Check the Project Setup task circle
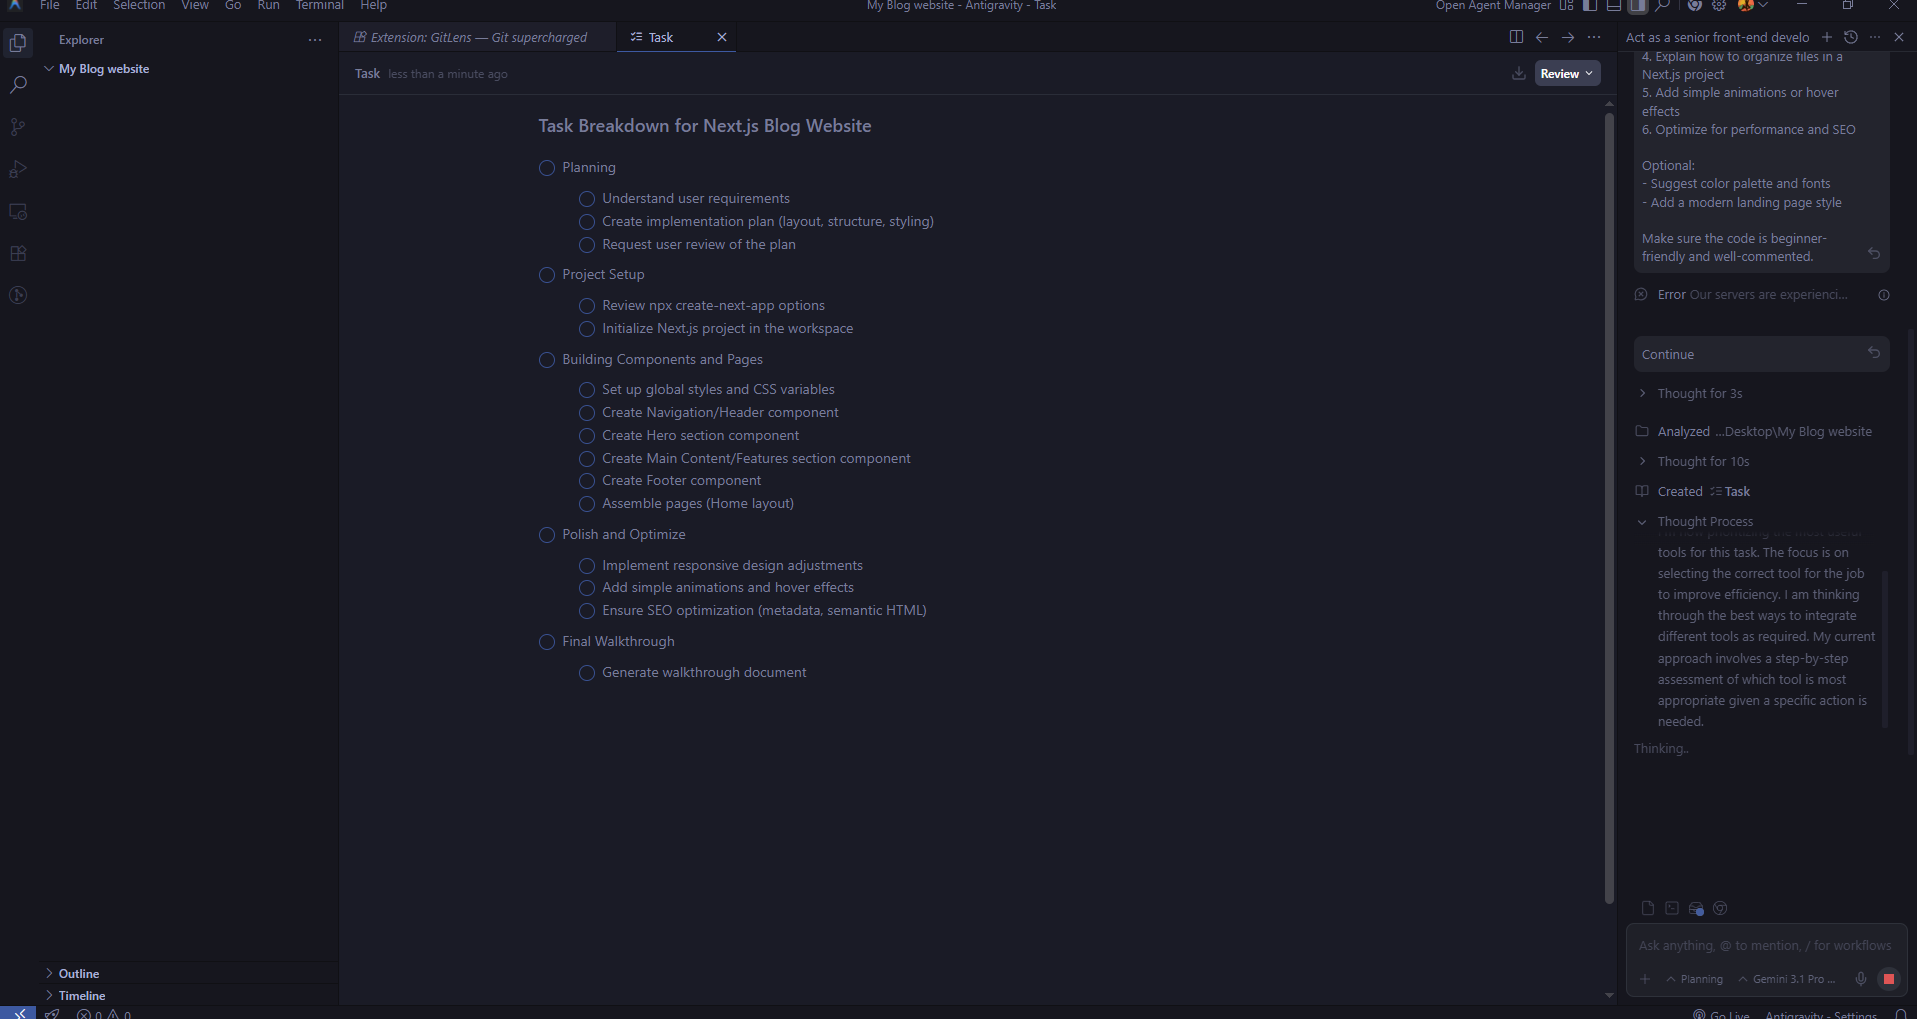The image size is (1917, 1019). click(x=547, y=275)
